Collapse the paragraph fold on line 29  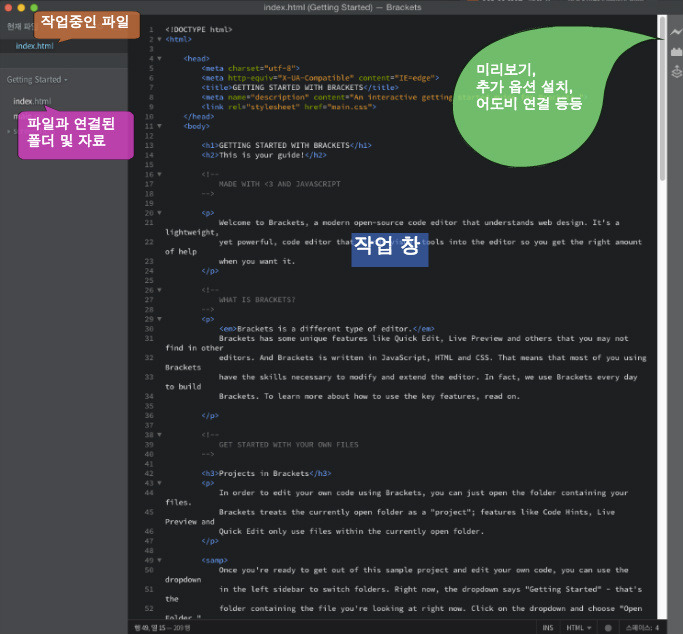point(159,319)
